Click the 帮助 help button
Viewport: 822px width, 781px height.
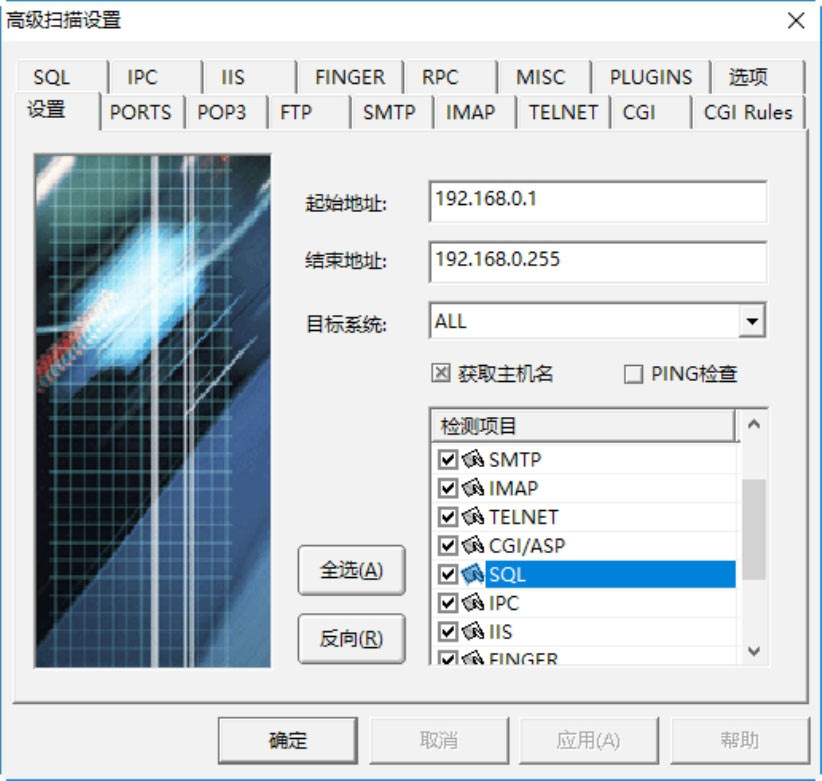(739, 740)
